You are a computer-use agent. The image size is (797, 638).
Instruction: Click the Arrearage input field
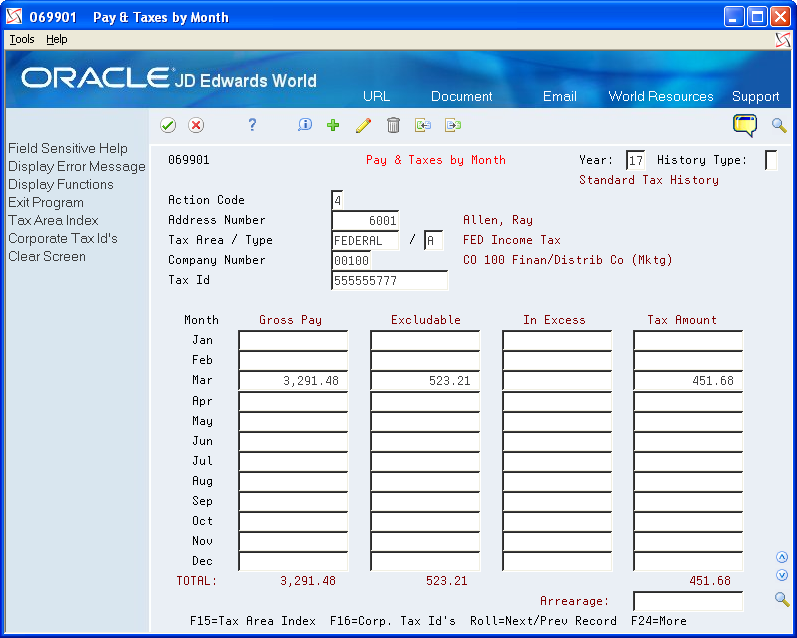pos(688,601)
